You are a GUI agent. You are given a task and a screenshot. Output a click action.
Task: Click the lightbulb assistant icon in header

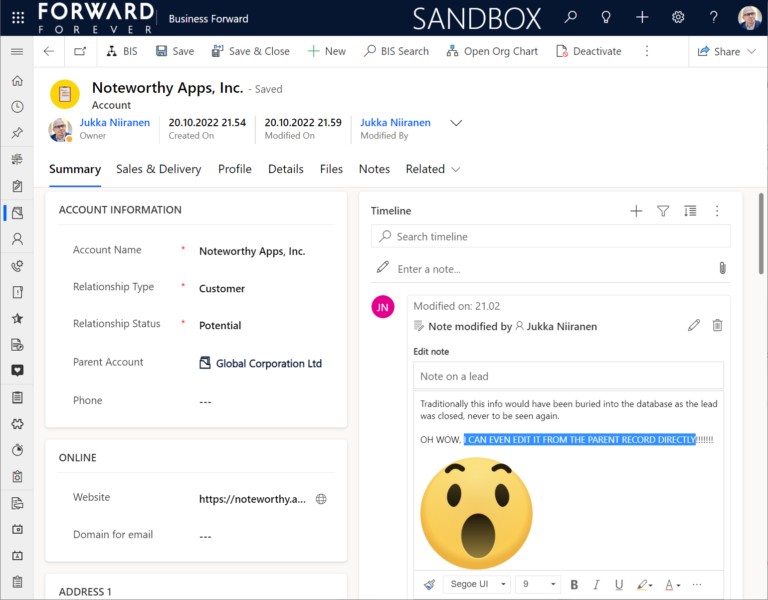606,17
